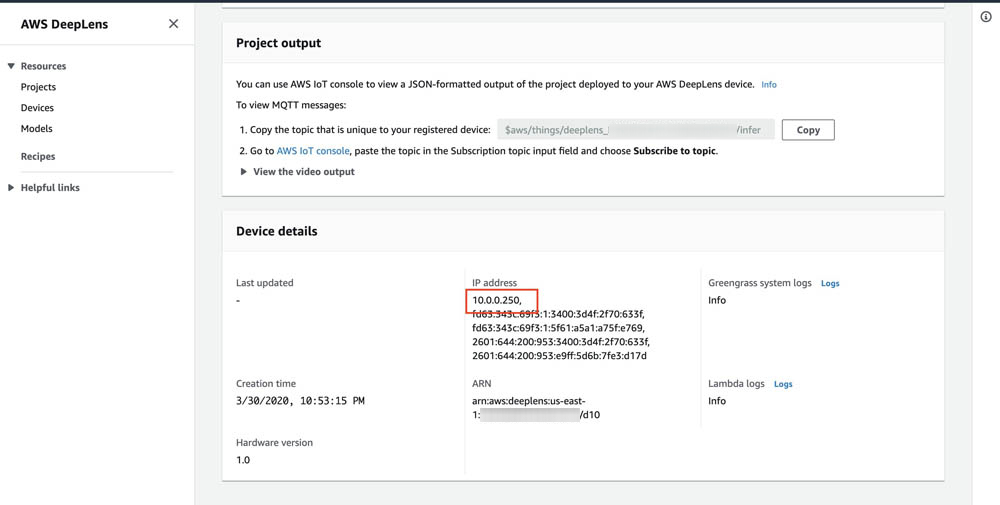Click the Last updated label
1000x505 pixels.
265,283
